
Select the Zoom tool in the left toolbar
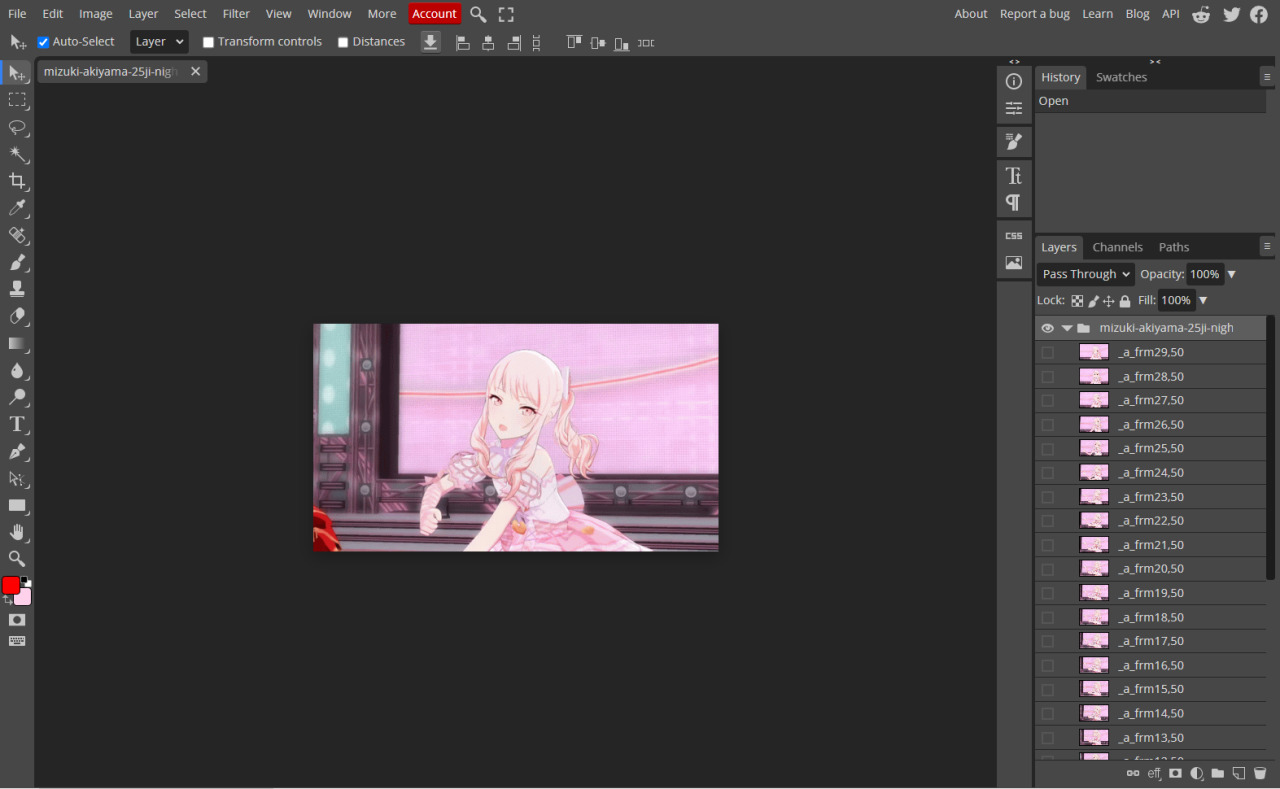coord(17,559)
